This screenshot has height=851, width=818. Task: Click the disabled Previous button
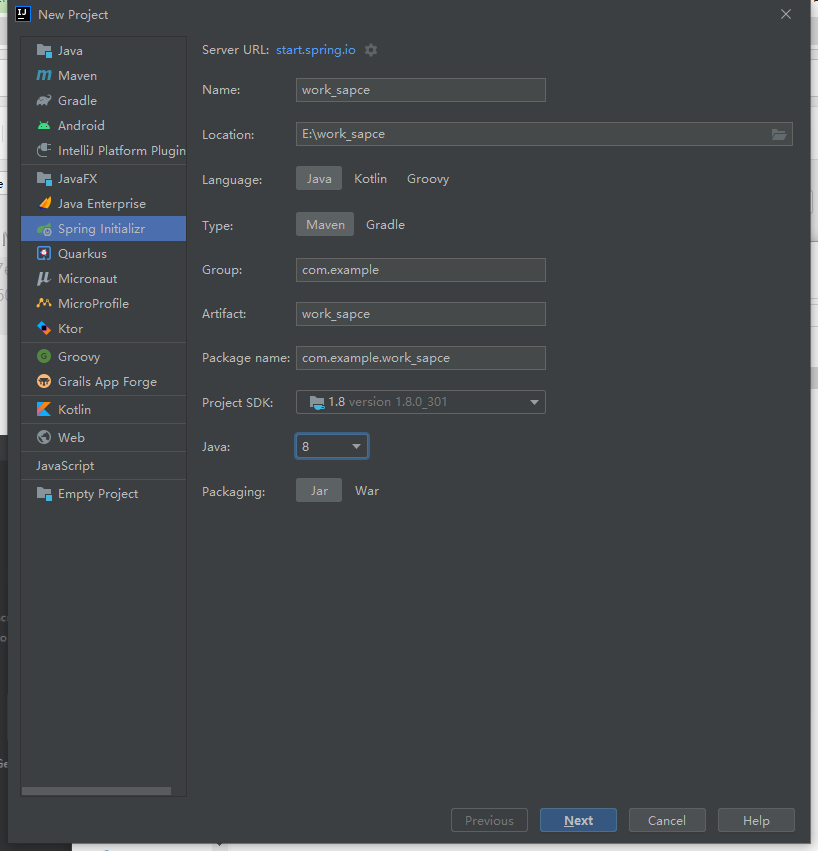click(x=489, y=820)
